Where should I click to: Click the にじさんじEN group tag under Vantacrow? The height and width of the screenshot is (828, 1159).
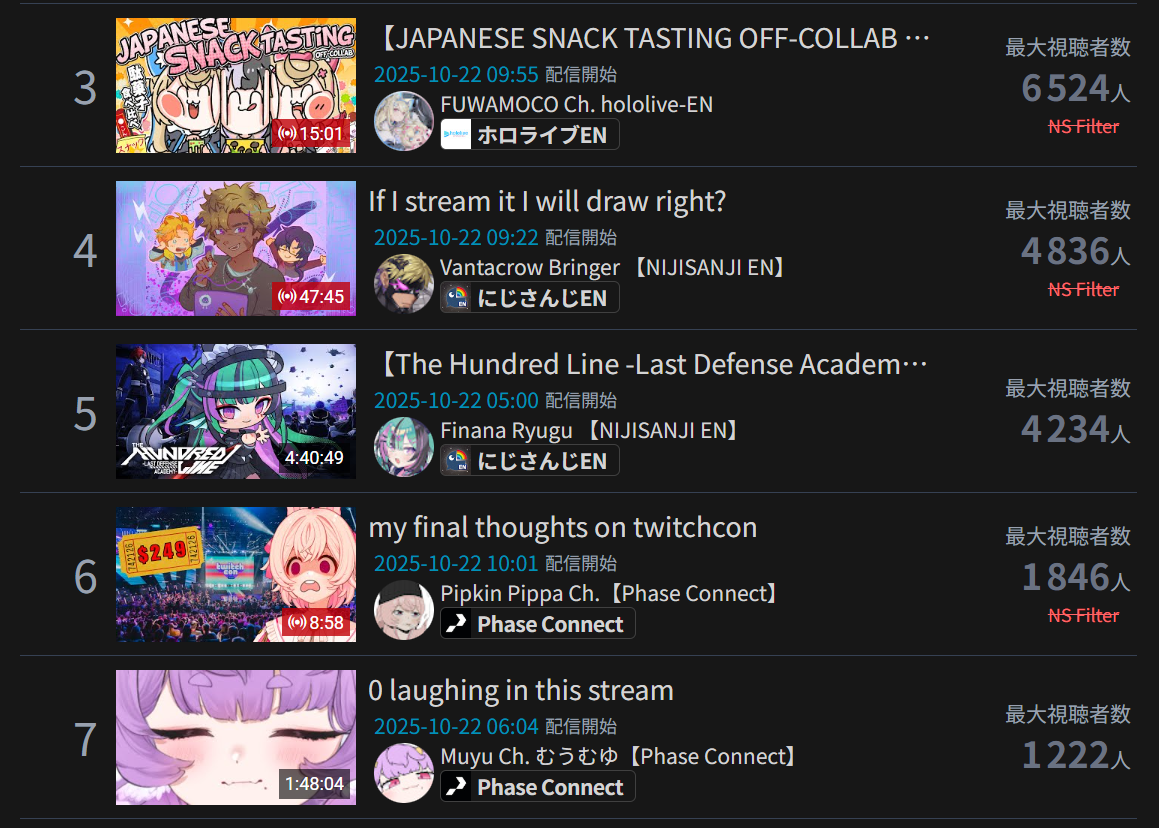click(x=530, y=298)
